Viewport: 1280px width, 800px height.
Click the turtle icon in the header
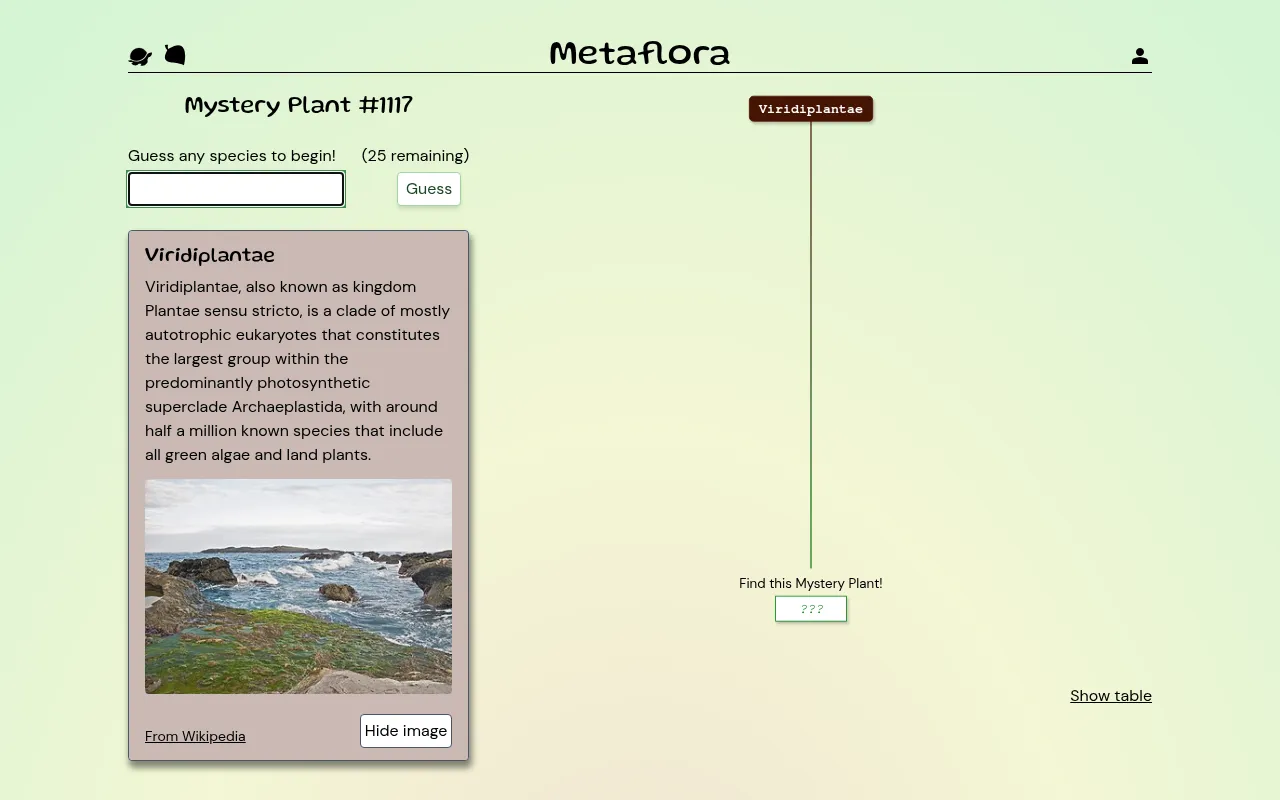click(x=141, y=56)
